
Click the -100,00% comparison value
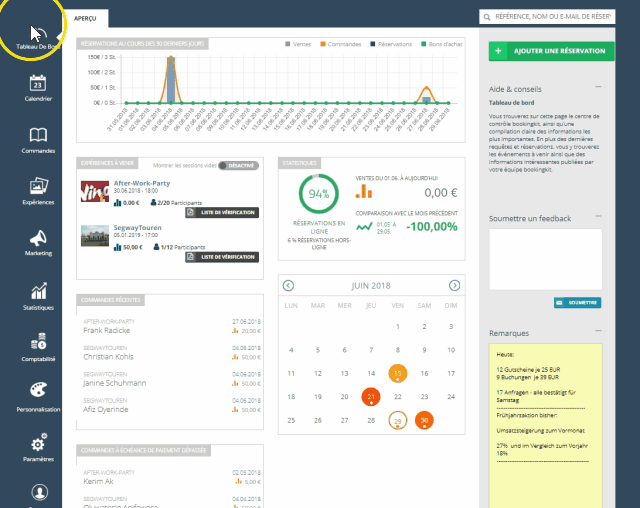click(432, 226)
